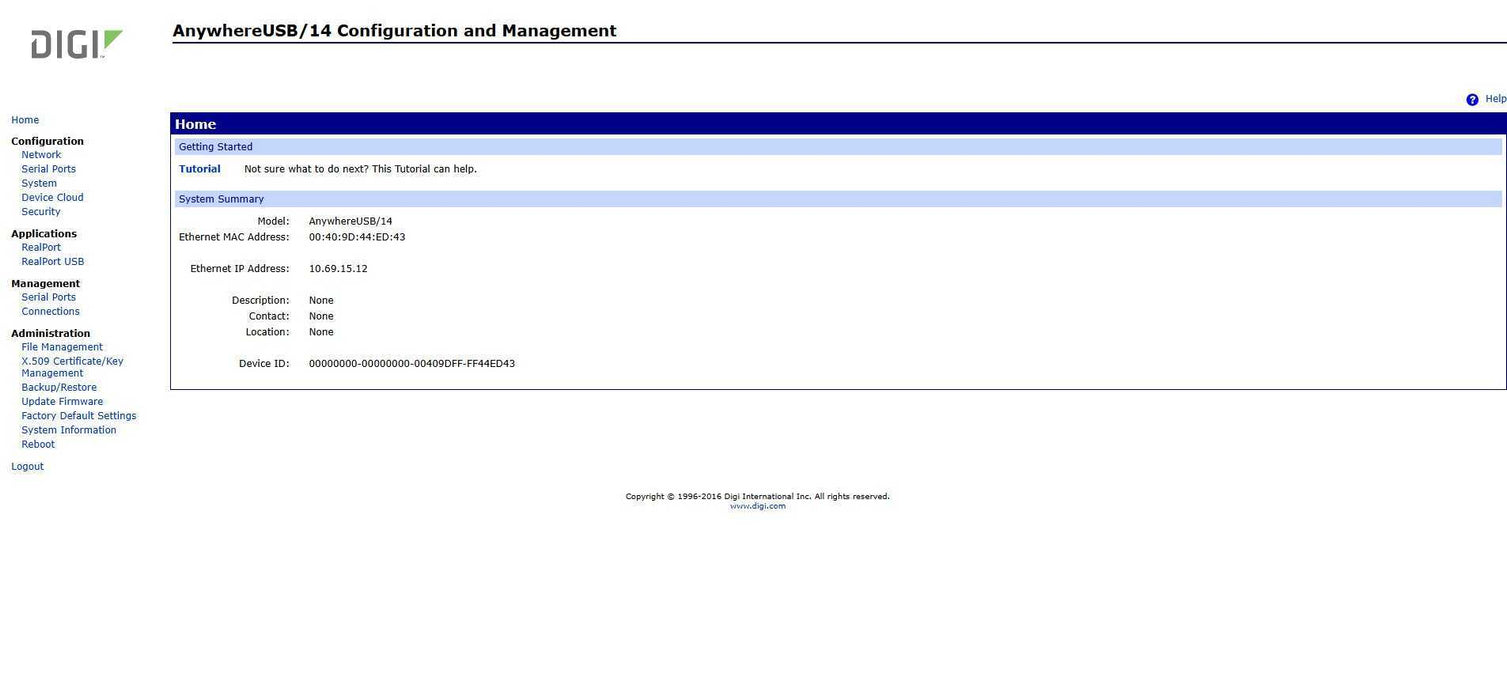Open System configuration link
The width and height of the screenshot is (1507, 700).
pos(39,183)
